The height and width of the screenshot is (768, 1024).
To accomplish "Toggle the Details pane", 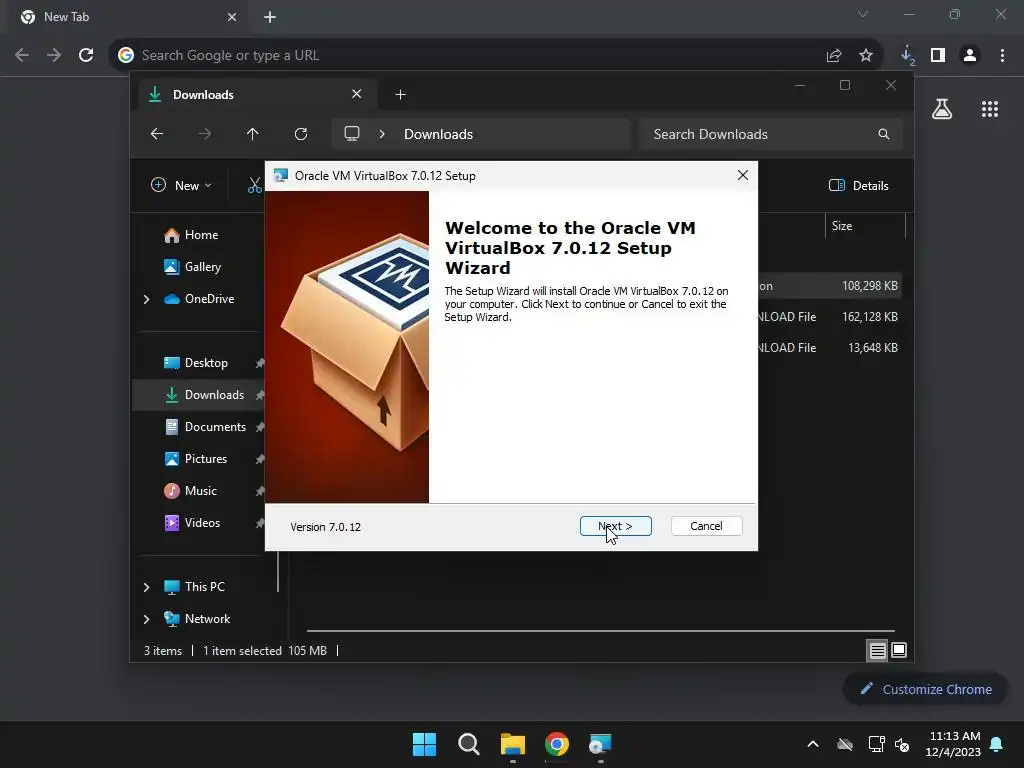I will point(858,185).
